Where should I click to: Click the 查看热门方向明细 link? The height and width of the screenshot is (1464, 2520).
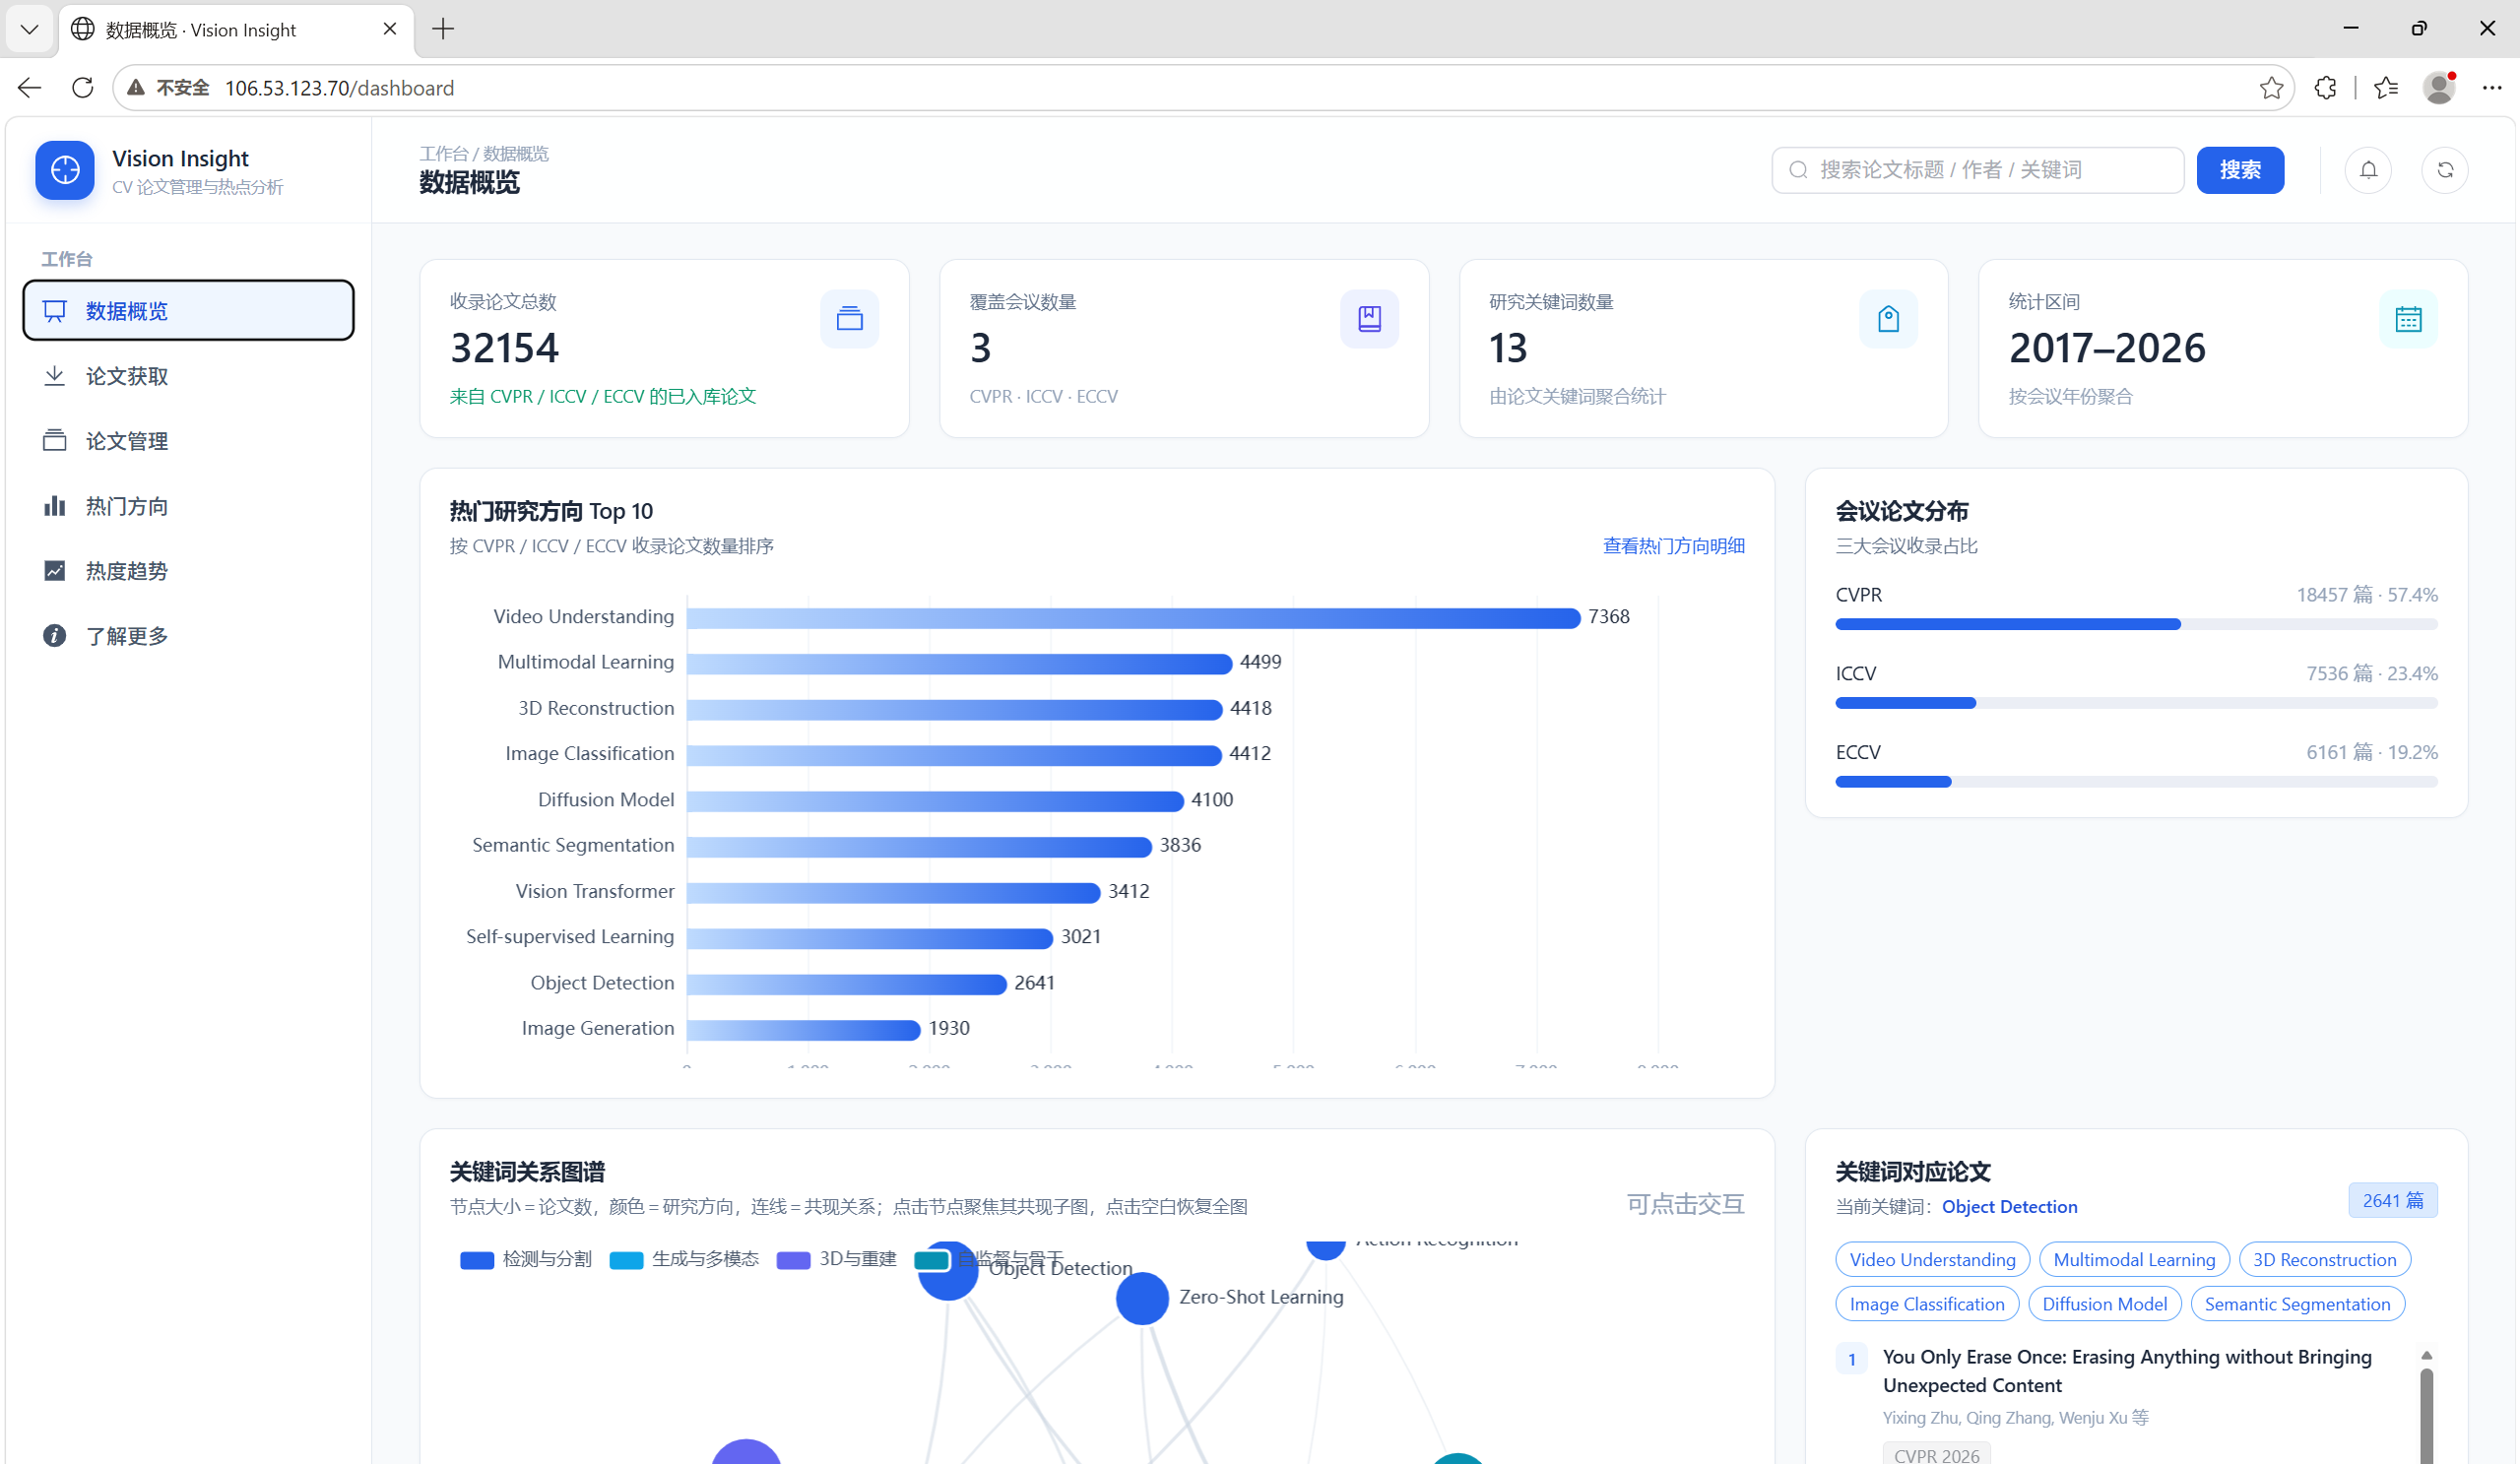1673,546
